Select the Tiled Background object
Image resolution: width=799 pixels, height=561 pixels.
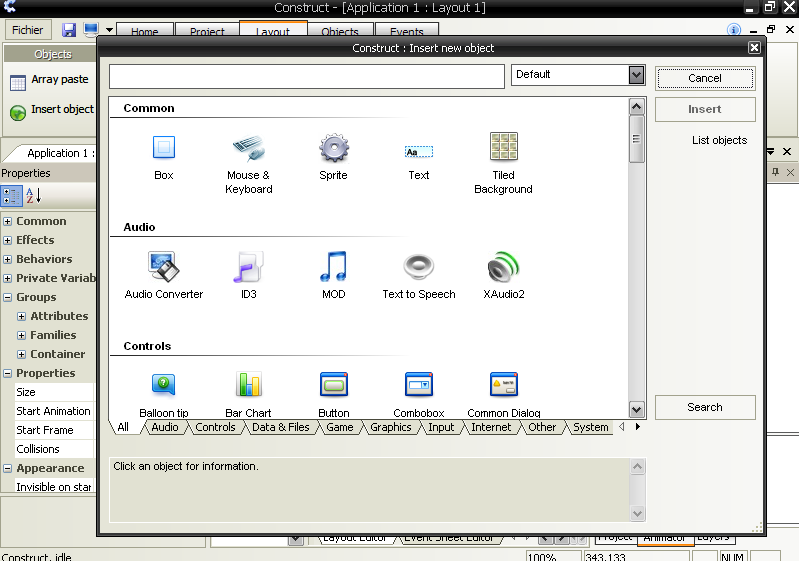503,146
